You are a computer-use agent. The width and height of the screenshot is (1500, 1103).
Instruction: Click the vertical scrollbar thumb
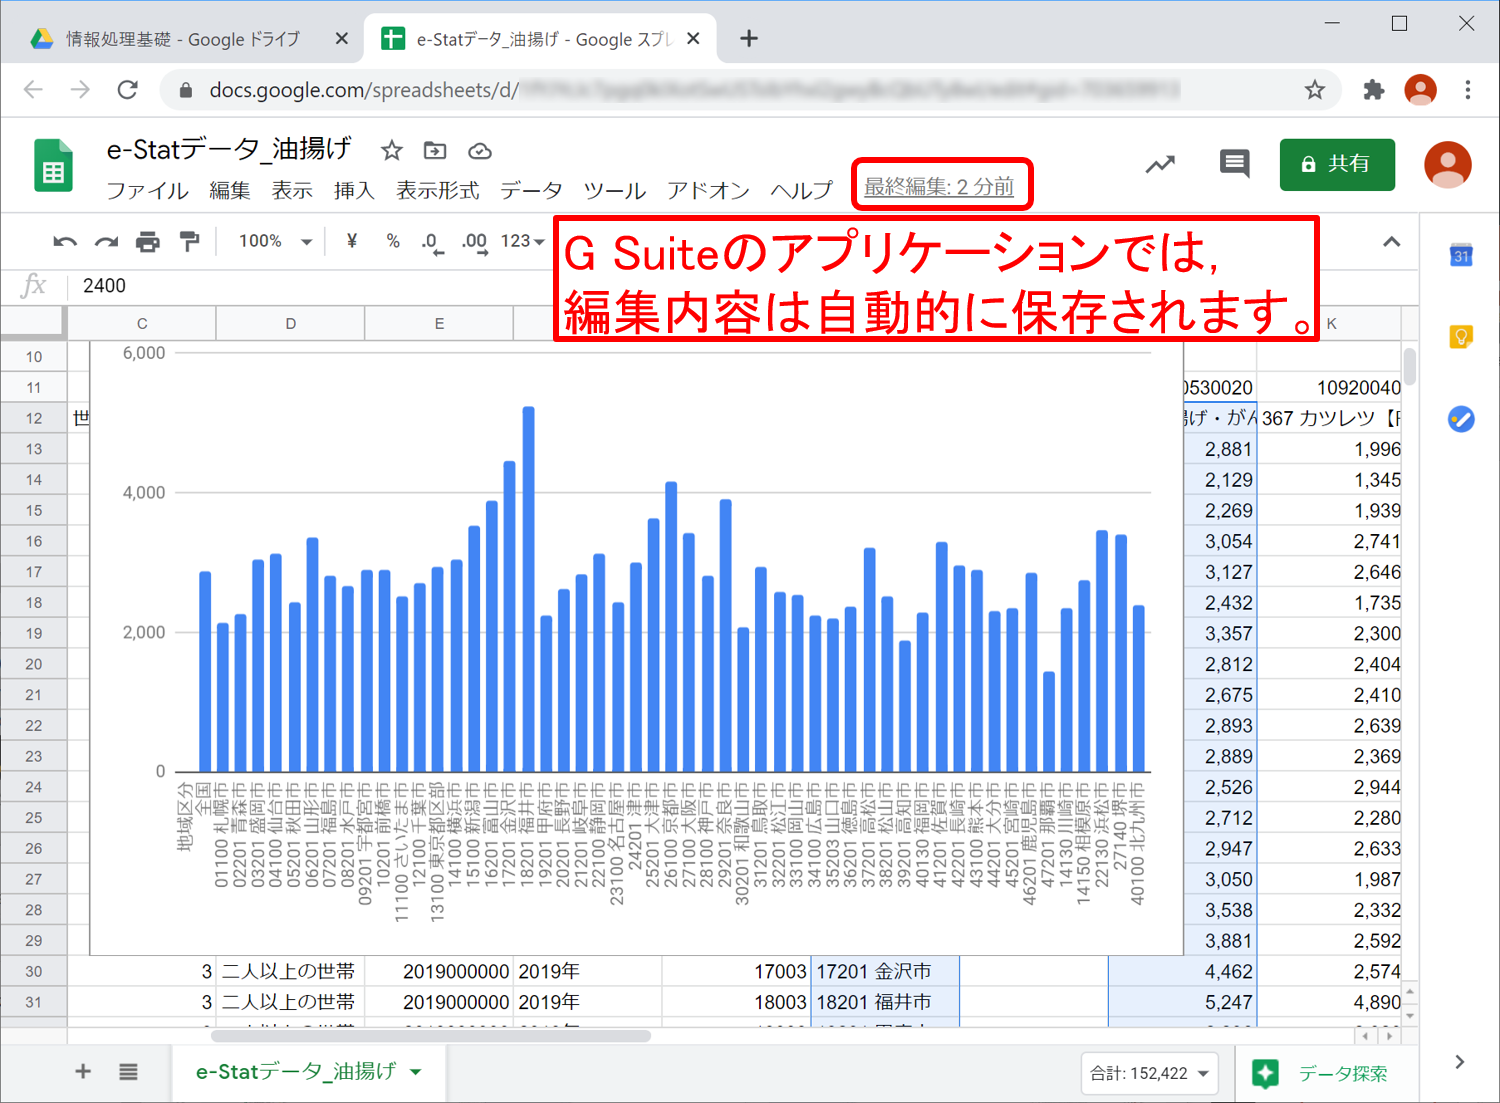click(x=1409, y=366)
